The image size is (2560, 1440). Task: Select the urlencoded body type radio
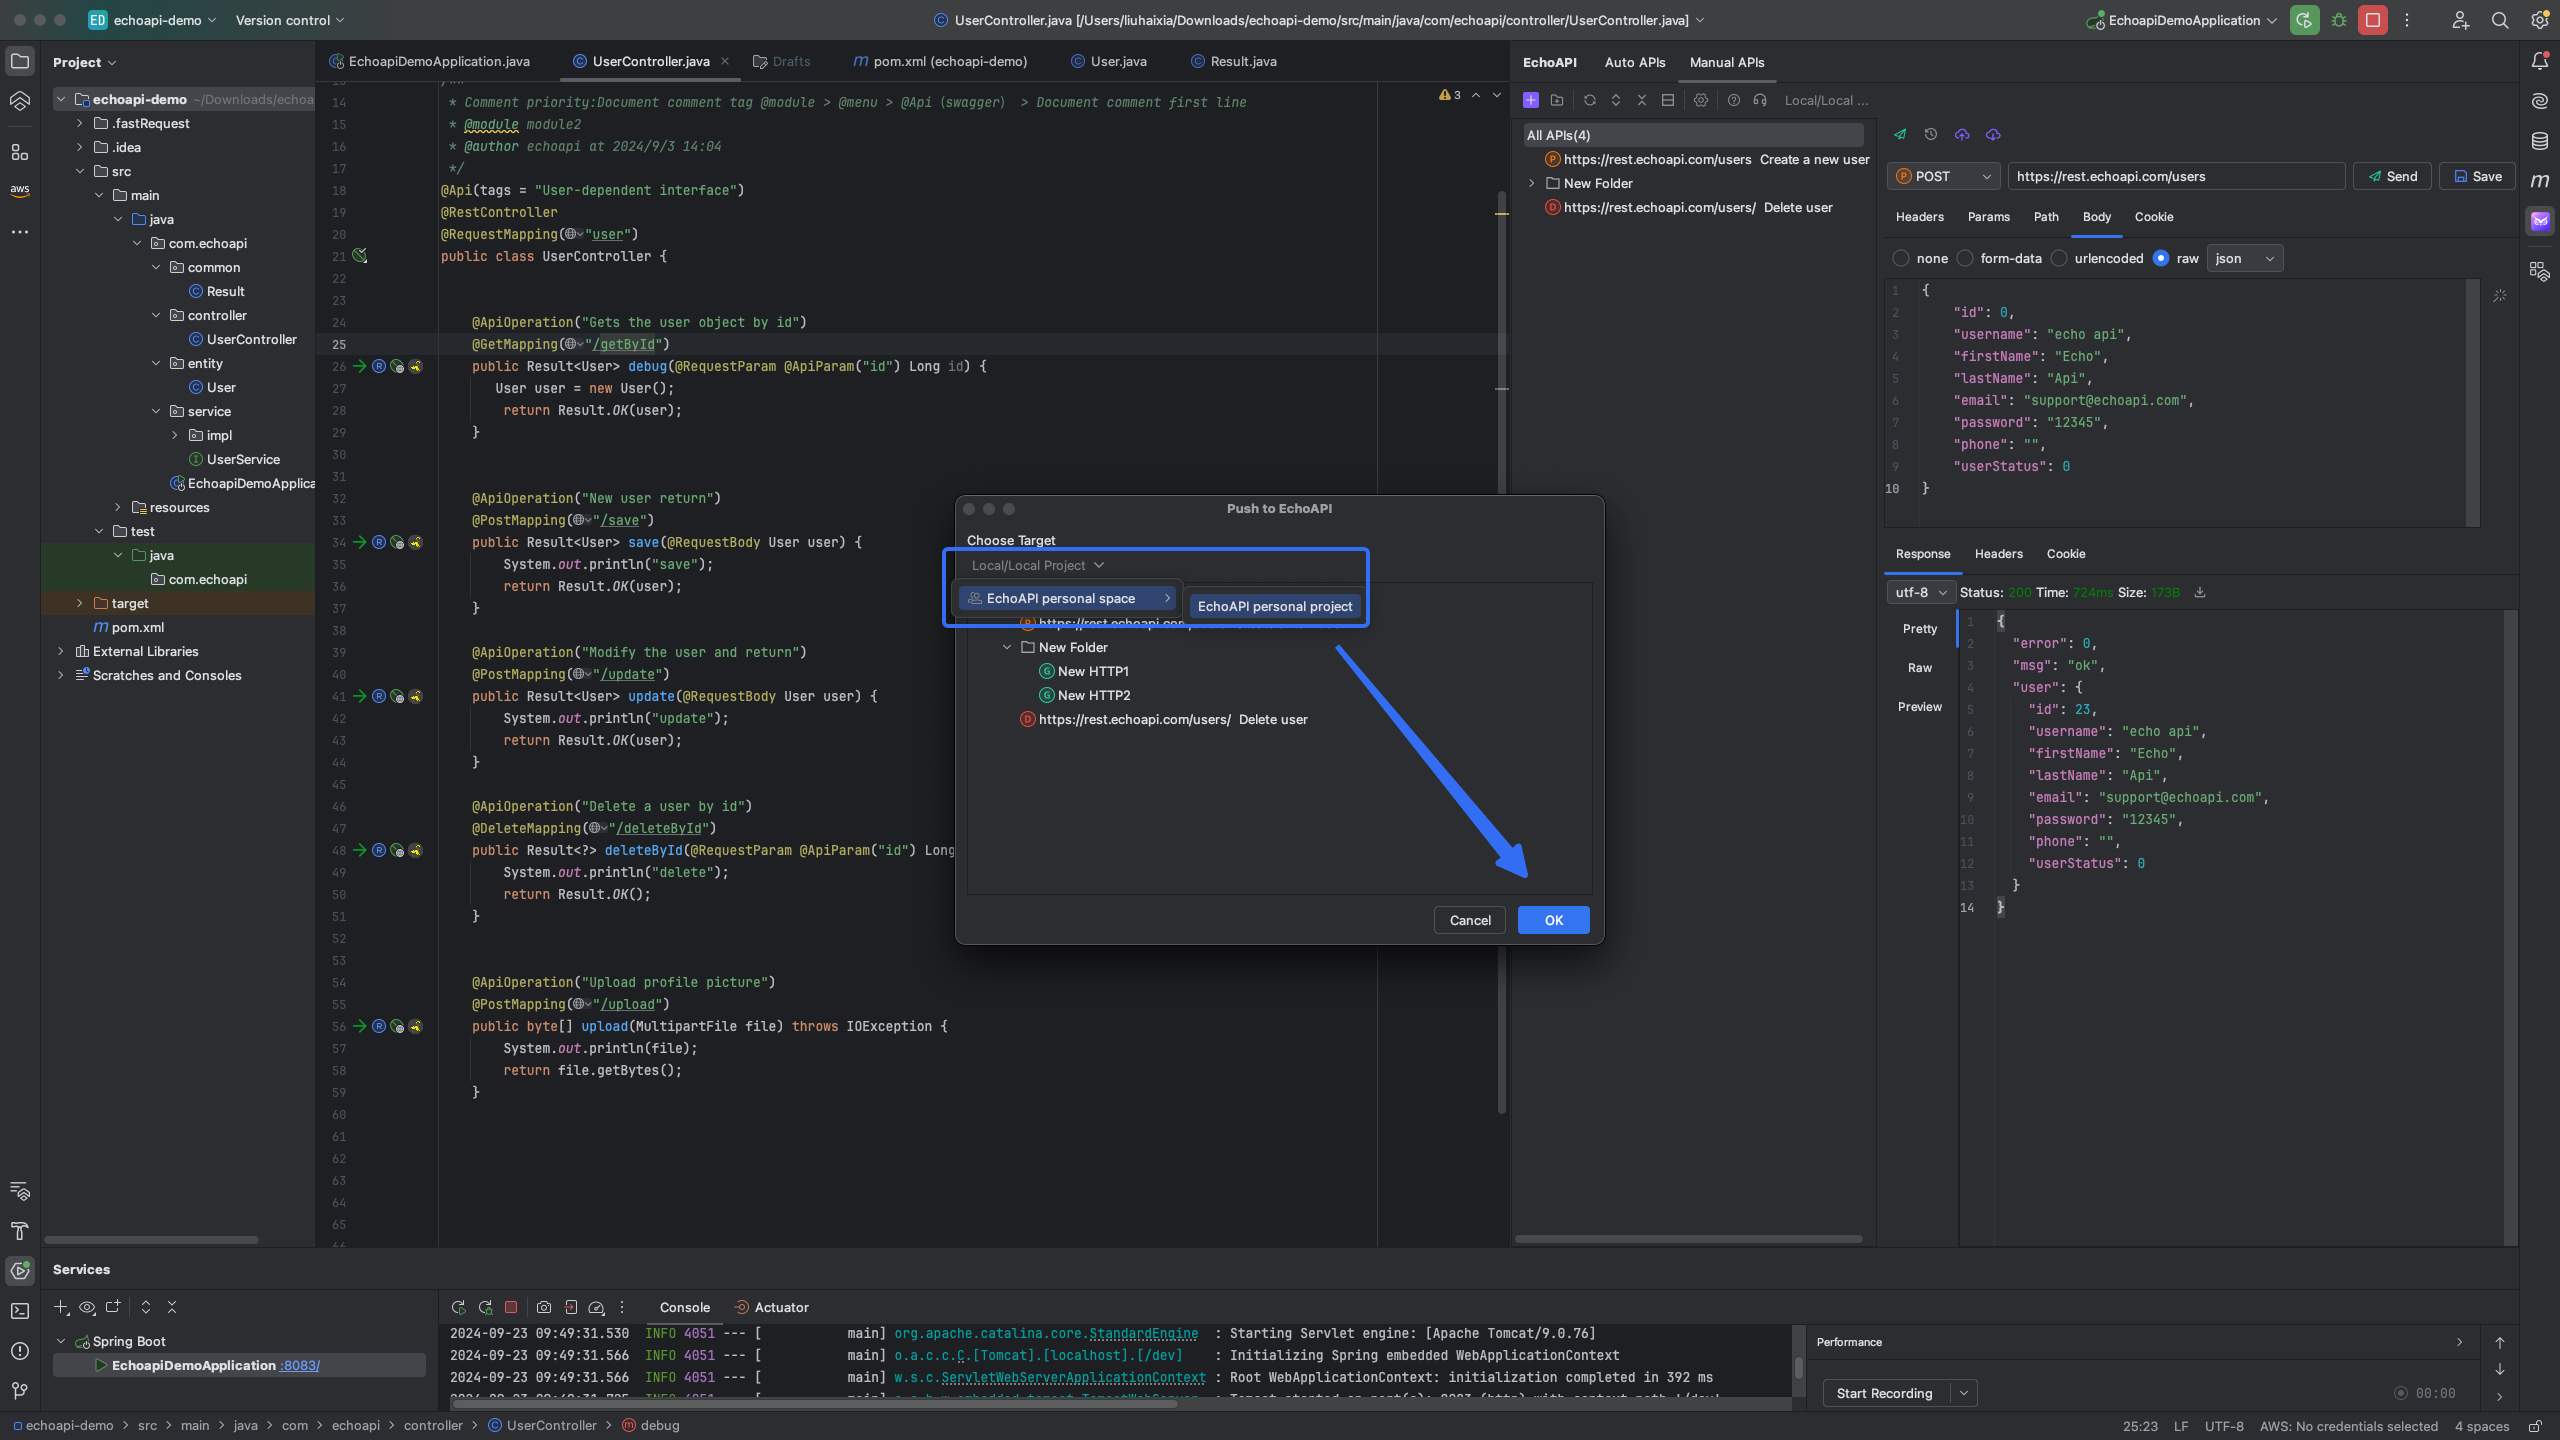click(x=2059, y=258)
